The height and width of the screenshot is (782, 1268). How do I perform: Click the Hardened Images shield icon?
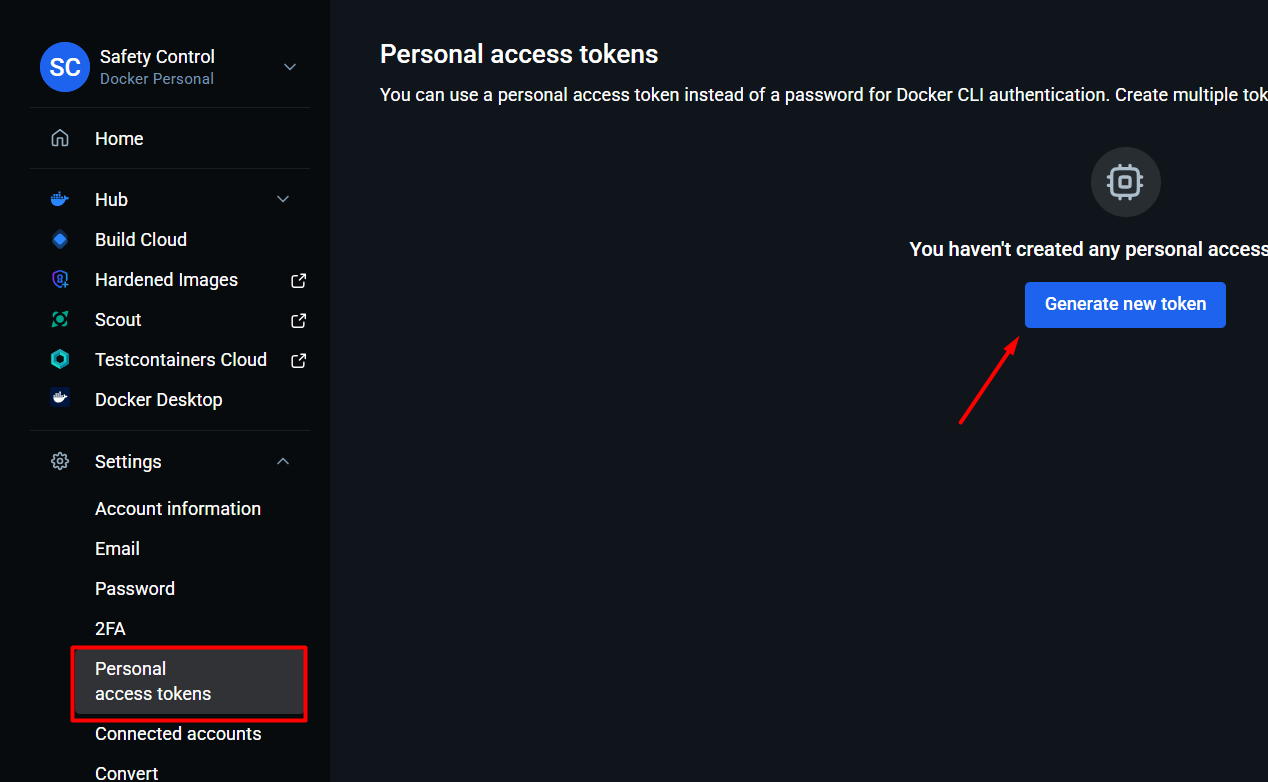(60, 280)
